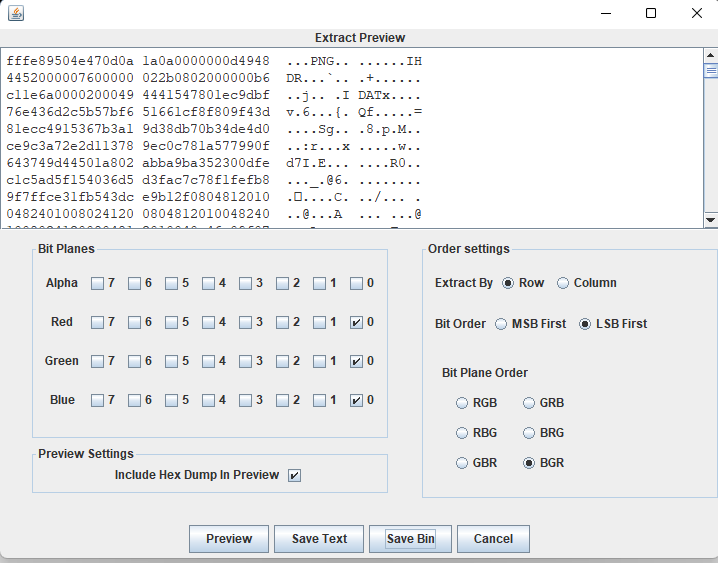Viewport: 718px width, 563px height.
Task: Maximize the Extract Preview window
Action: pos(651,13)
